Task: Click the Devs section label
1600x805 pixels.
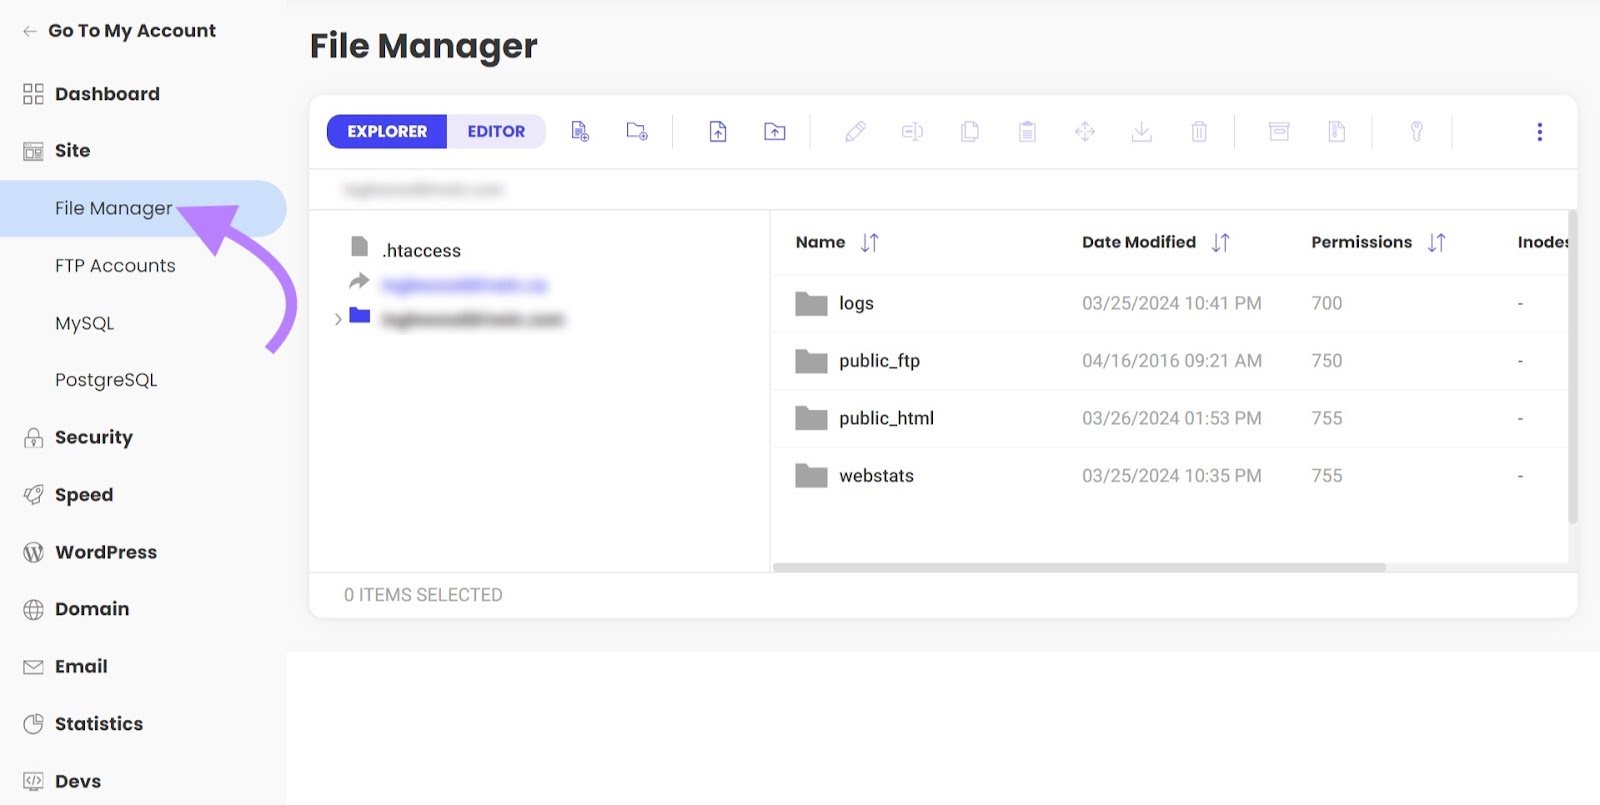Action: [x=78, y=781]
